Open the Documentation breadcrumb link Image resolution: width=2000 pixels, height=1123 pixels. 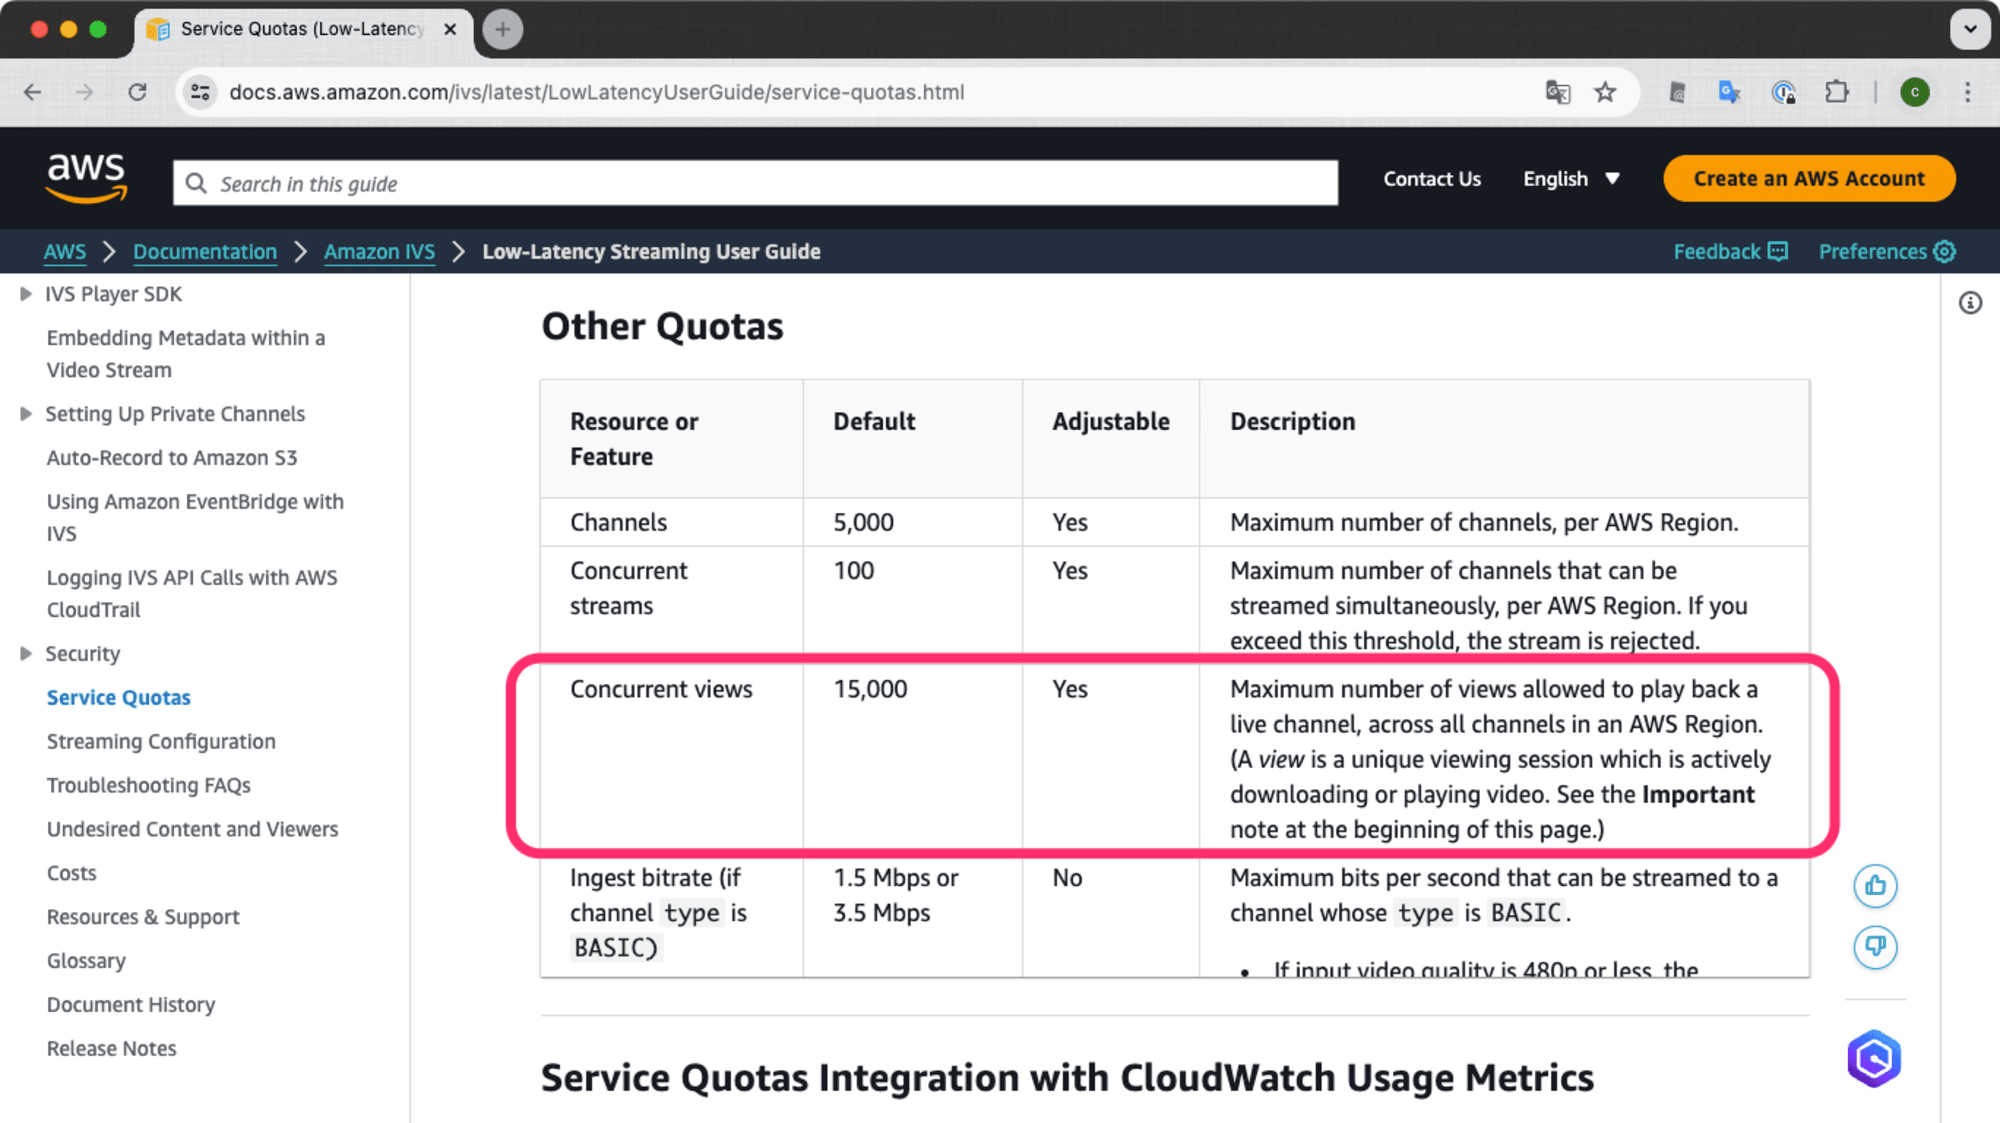tap(205, 252)
